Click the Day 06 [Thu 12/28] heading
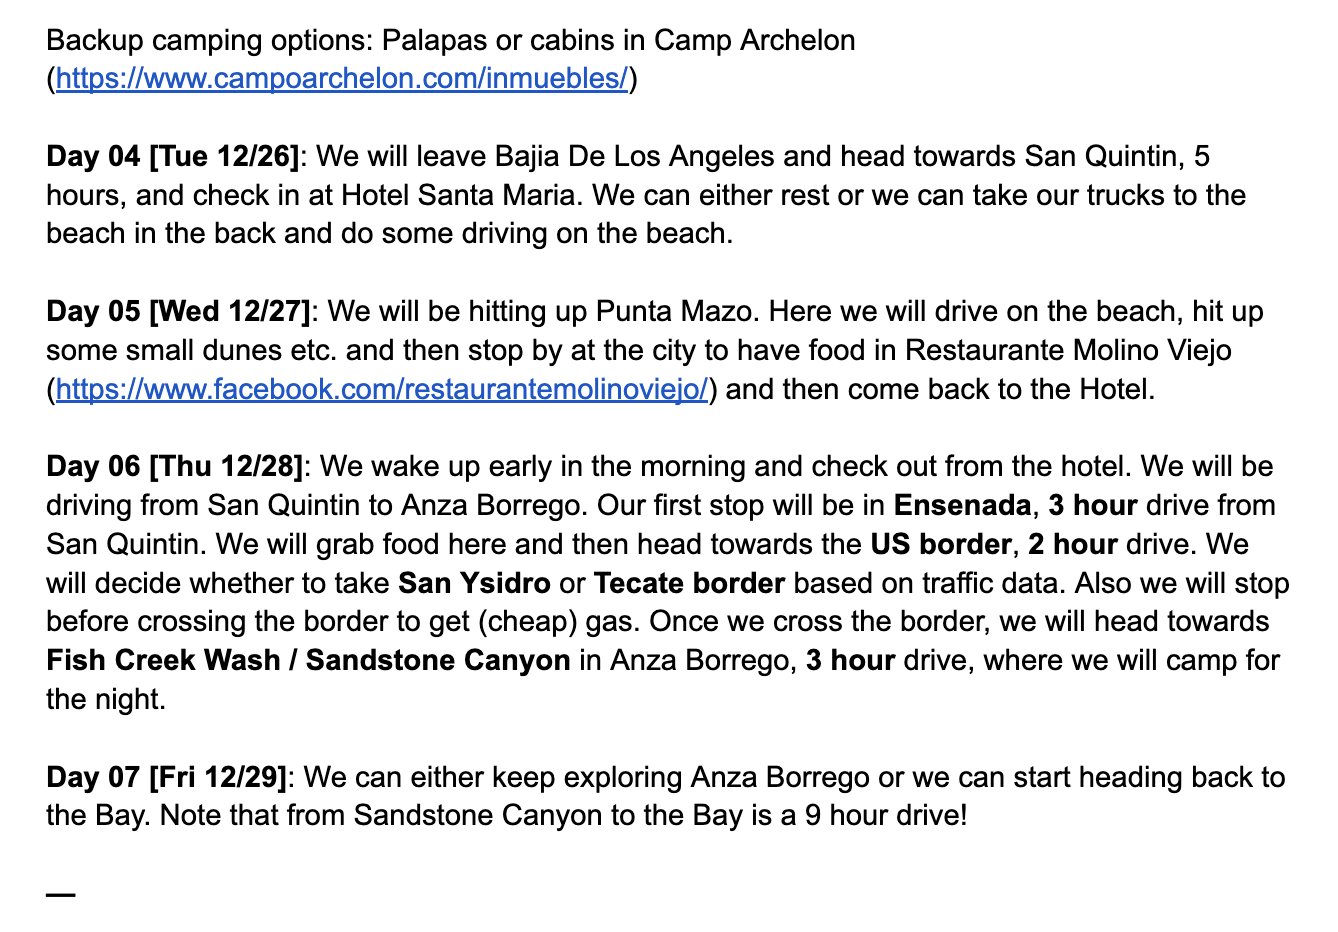 pos(174,467)
